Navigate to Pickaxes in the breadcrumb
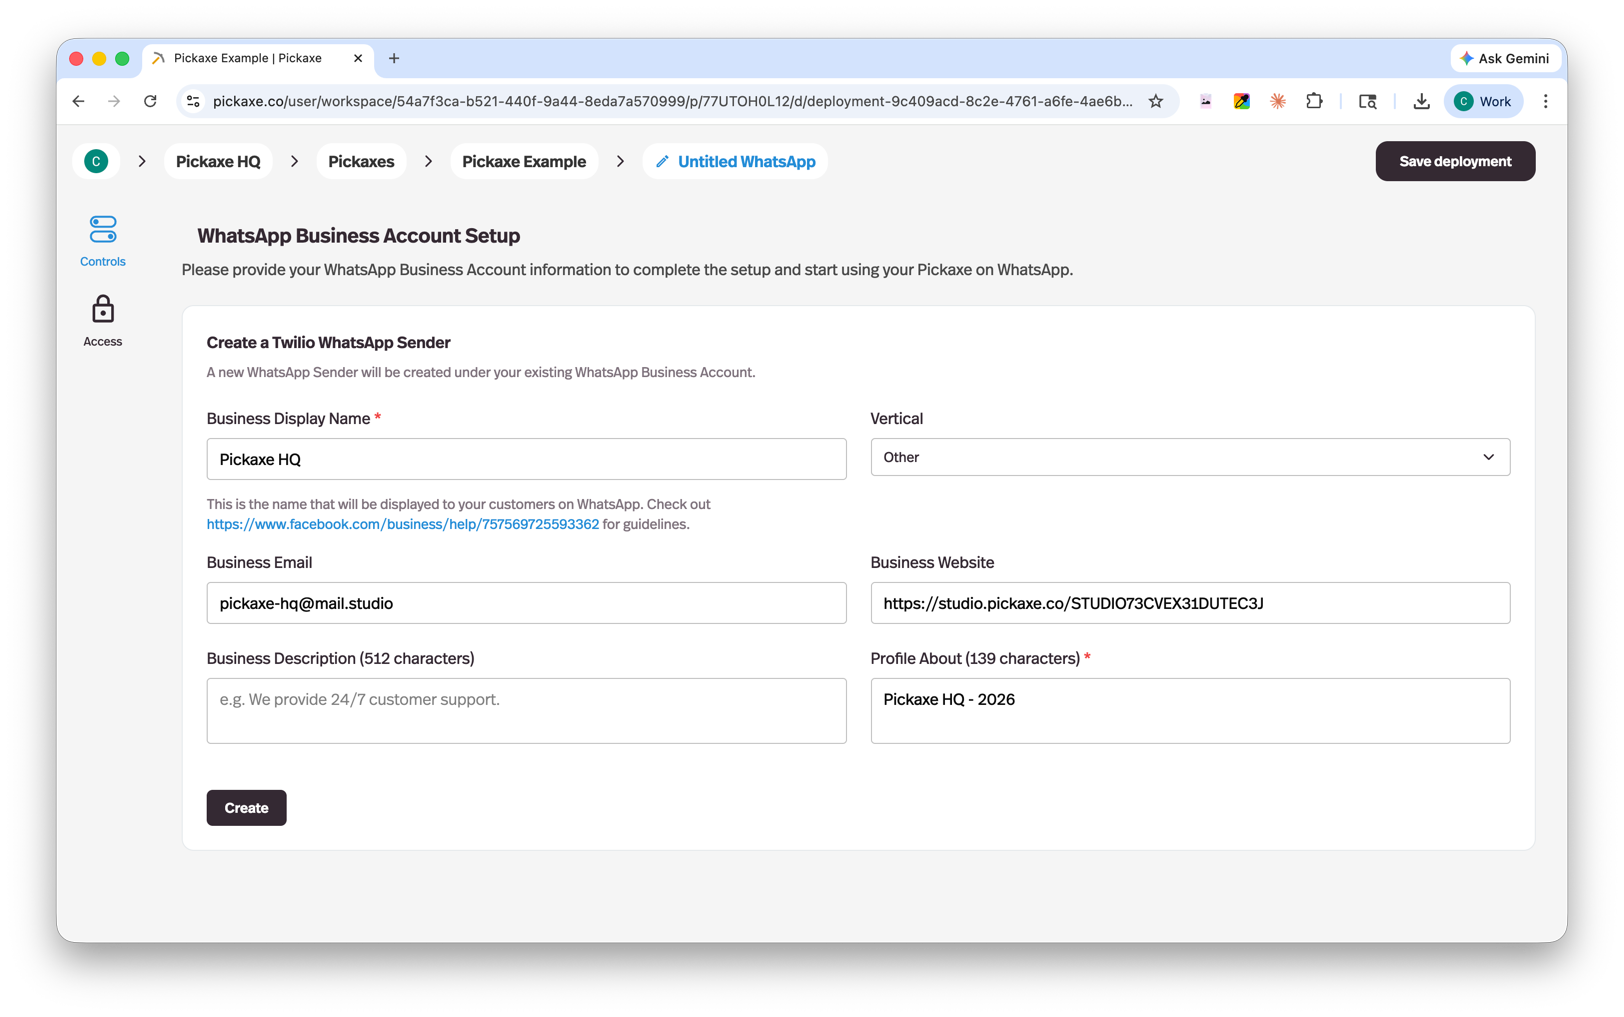Viewport: 1624px width, 1017px height. pos(361,161)
